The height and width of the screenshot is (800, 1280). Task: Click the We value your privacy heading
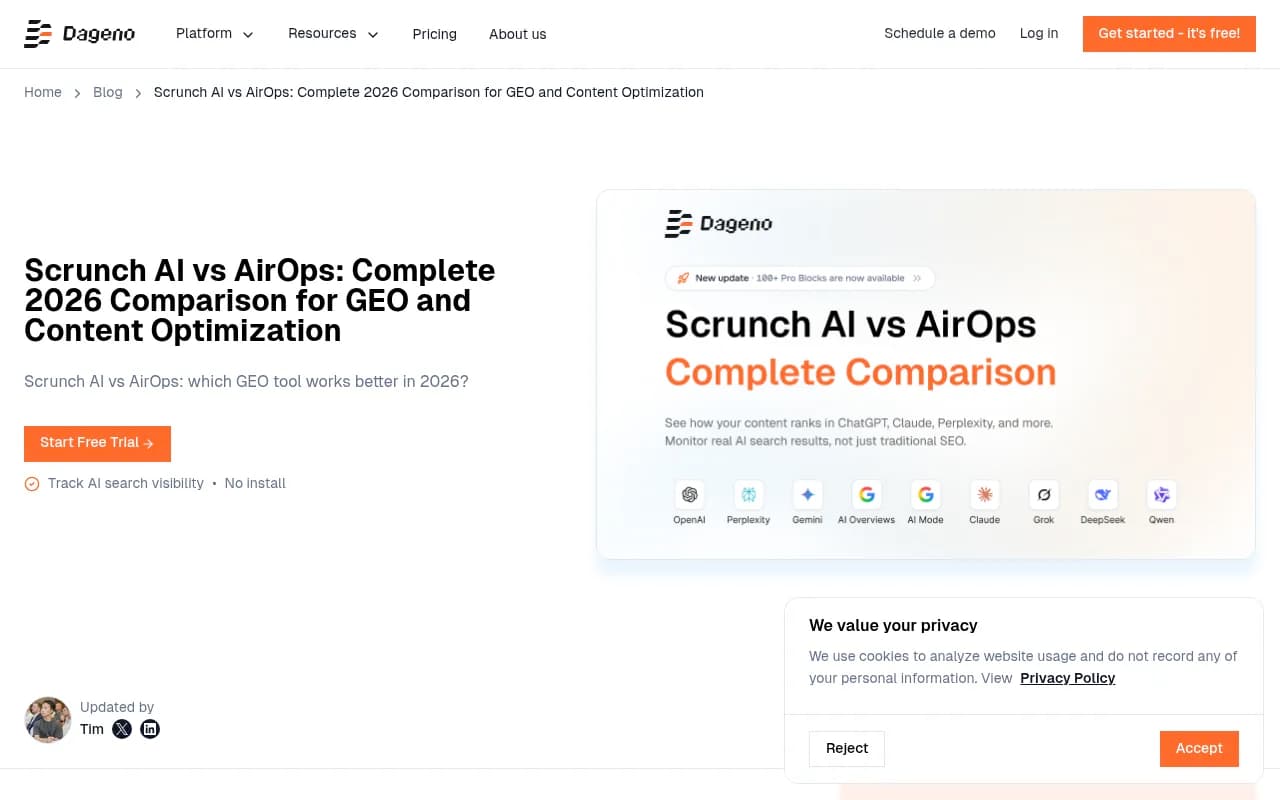pyautogui.click(x=893, y=625)
